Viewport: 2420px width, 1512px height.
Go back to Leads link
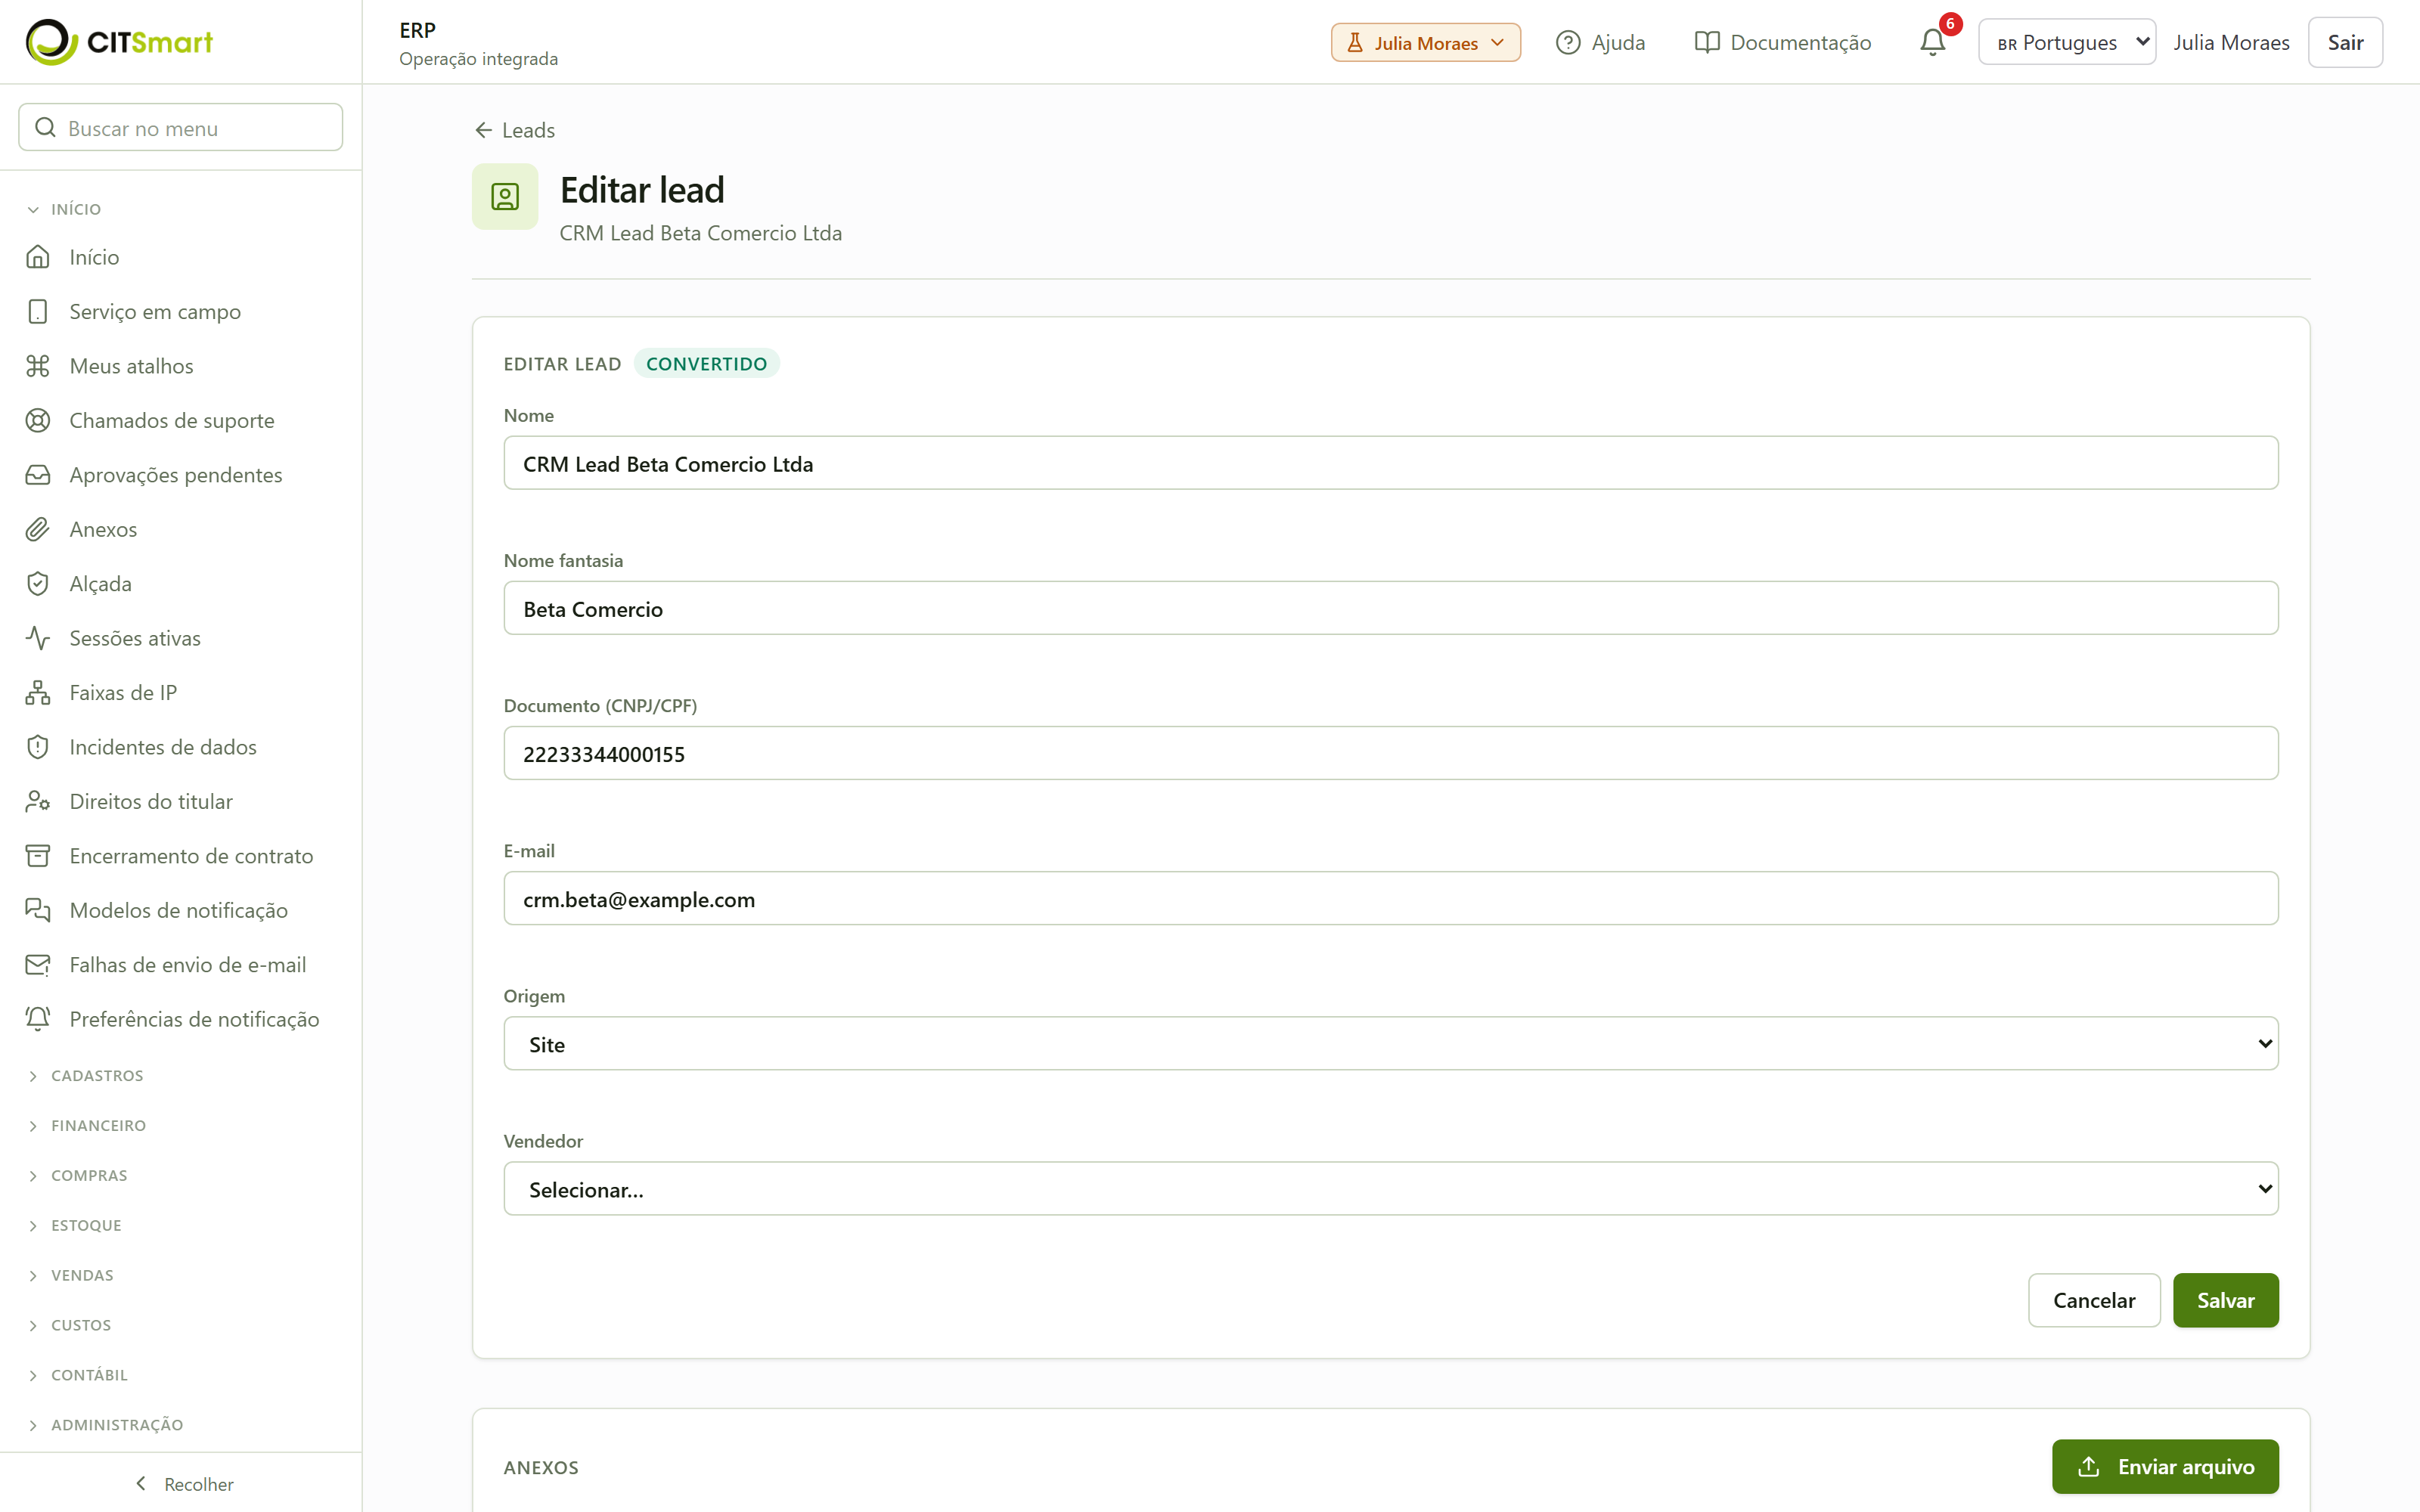[x=515, y=130]
